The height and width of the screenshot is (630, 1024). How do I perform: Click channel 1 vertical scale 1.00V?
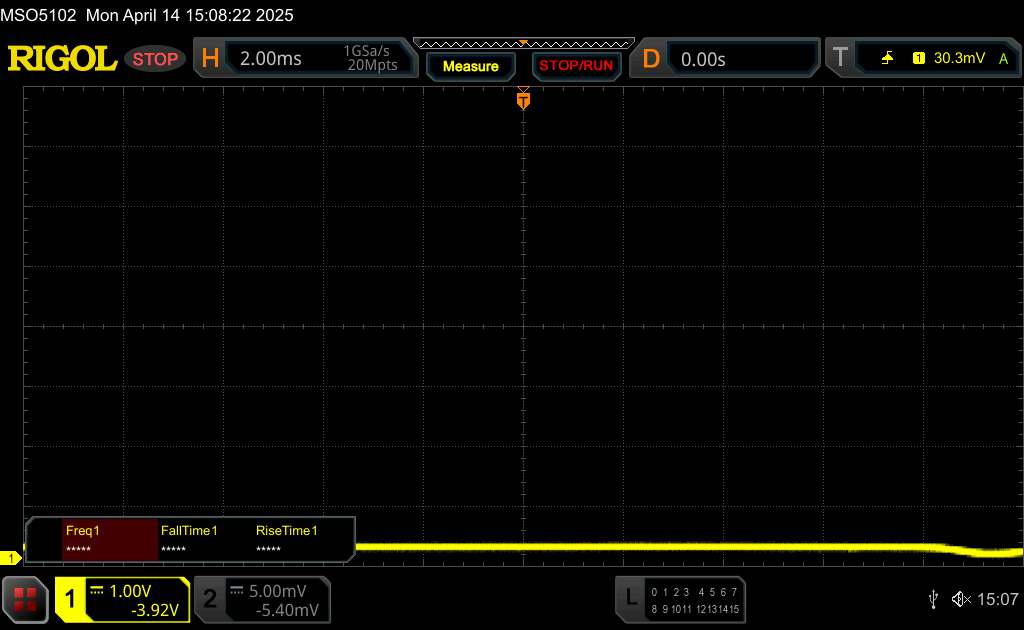(130, 591)
